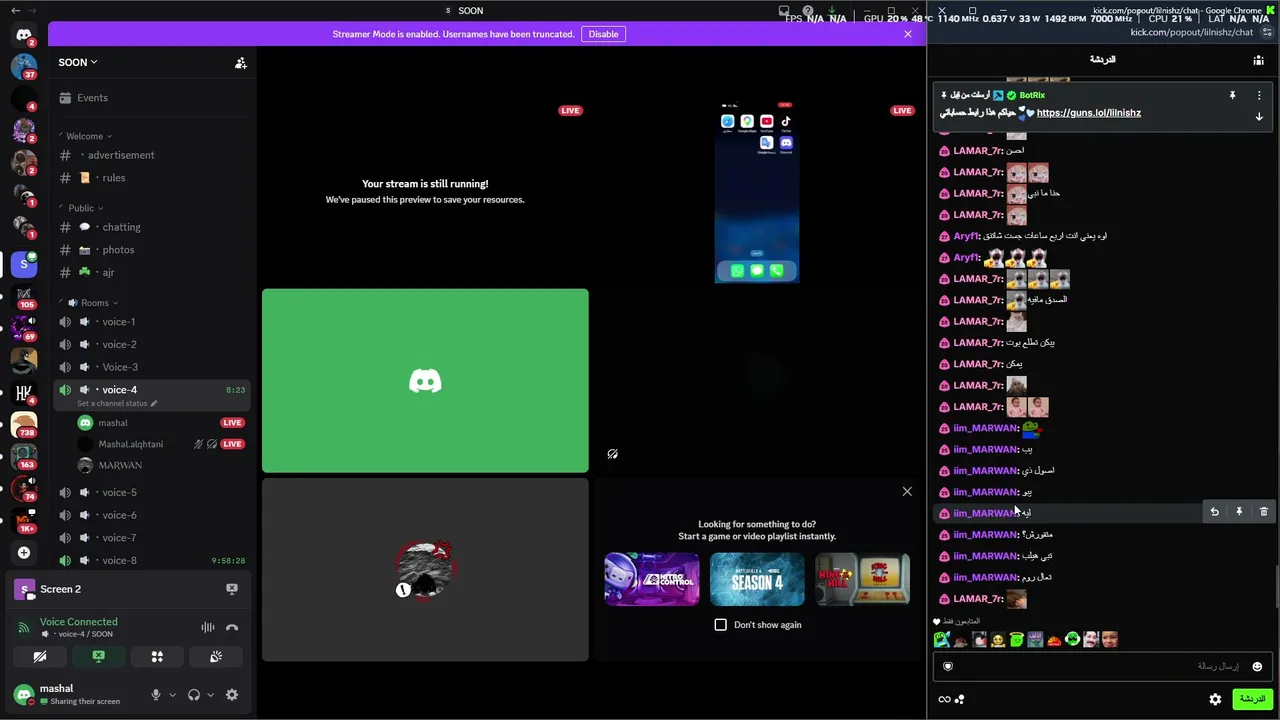Toggle headphones deafen
The width and height of the screenshot is (1280, 720).
click(194, 695)
